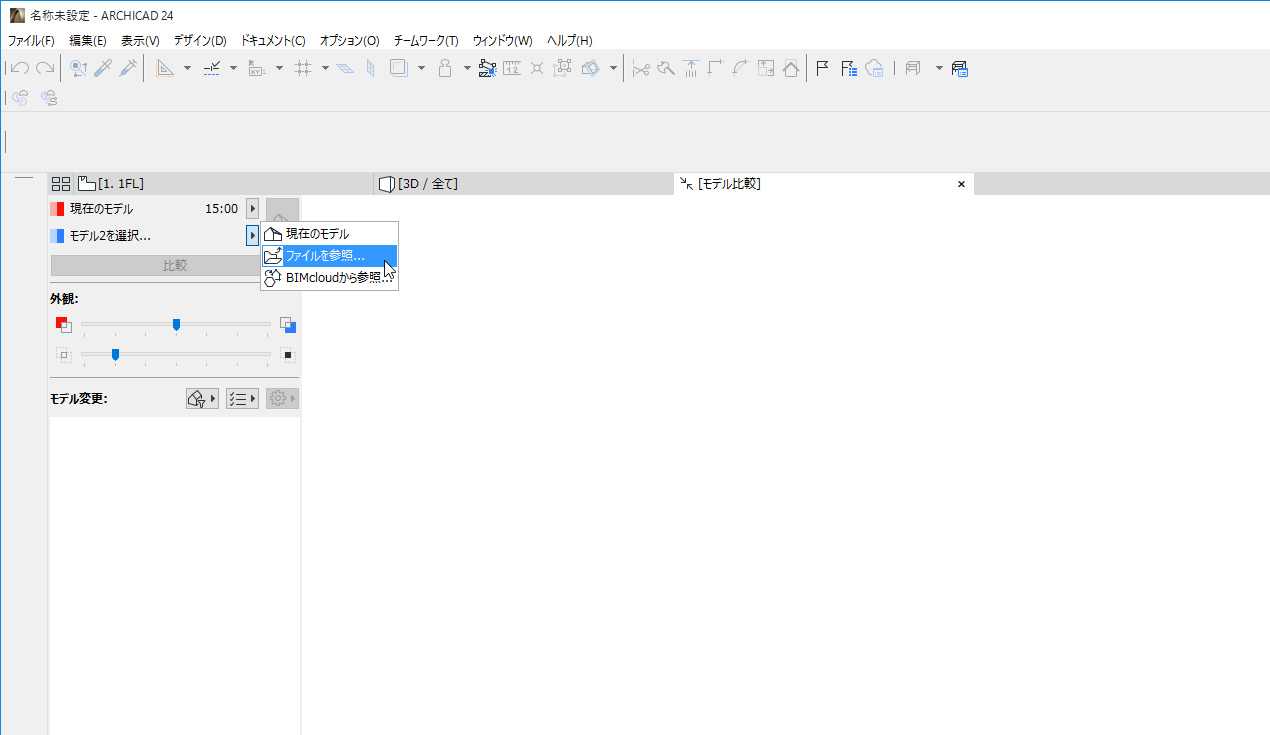
Task: Open the ファイル(F) menu
Action: click(31, 41)
